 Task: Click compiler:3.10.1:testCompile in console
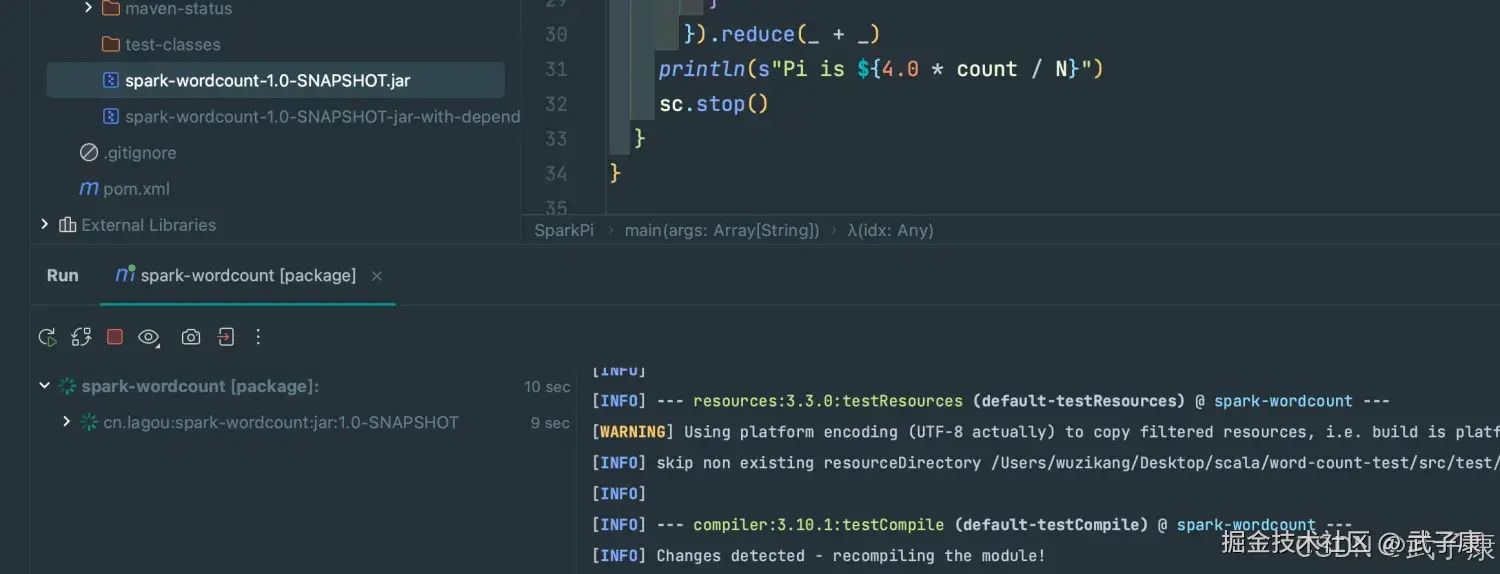tap(818, 525)
